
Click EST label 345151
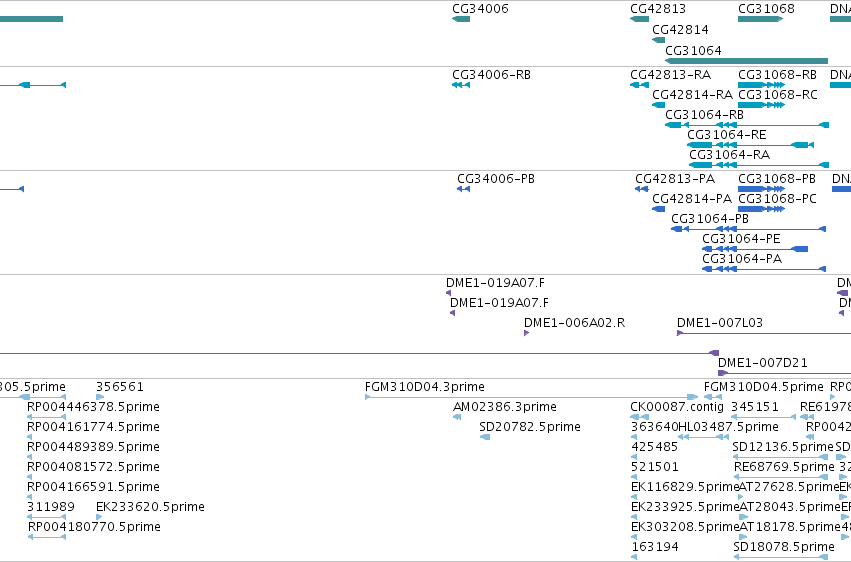755,407
